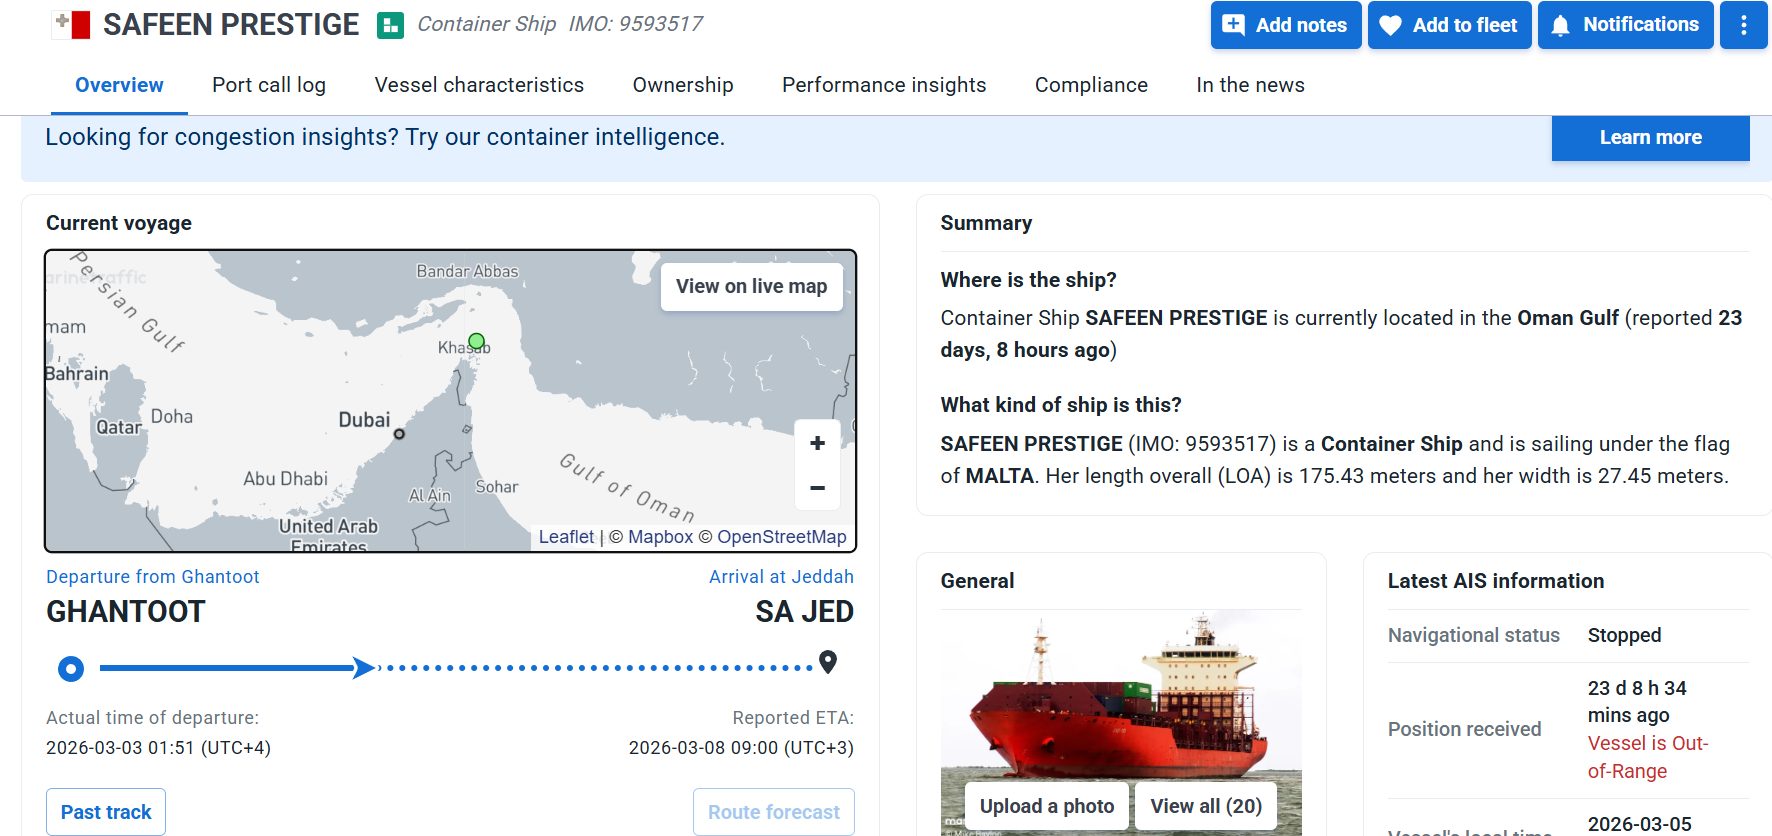Open the Vessel characteristics tab
The width and height of the screenshot is (1772, 836).
[x=479, y=85]
